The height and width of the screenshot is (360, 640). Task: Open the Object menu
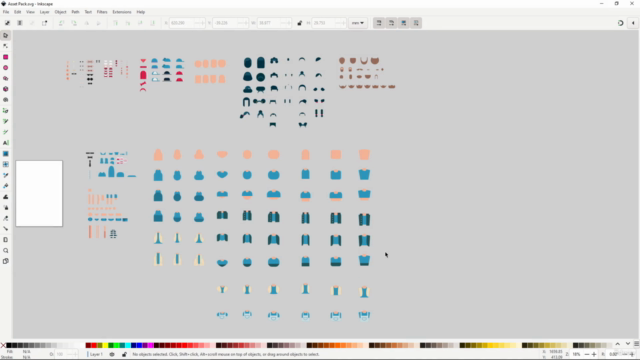[x=60, y=12]
